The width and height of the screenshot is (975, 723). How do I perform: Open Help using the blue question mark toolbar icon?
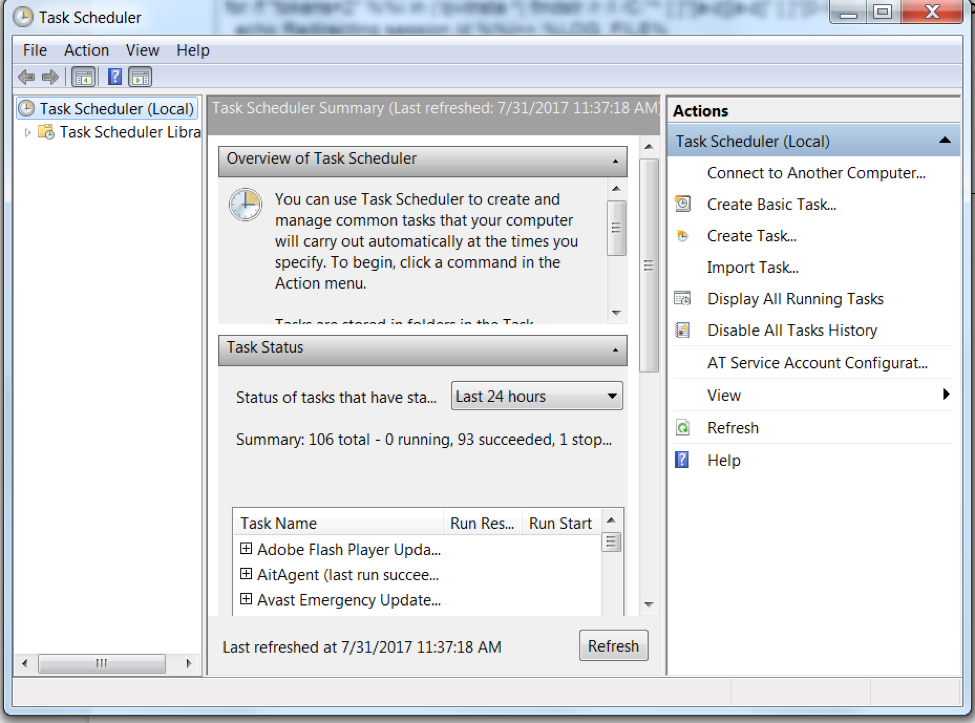point(113,76)
